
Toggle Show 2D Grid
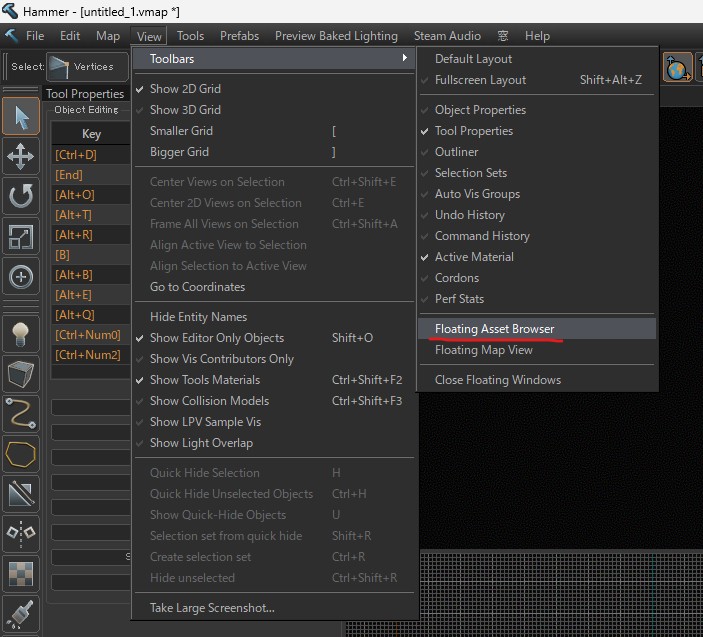(x=274, y=89)
